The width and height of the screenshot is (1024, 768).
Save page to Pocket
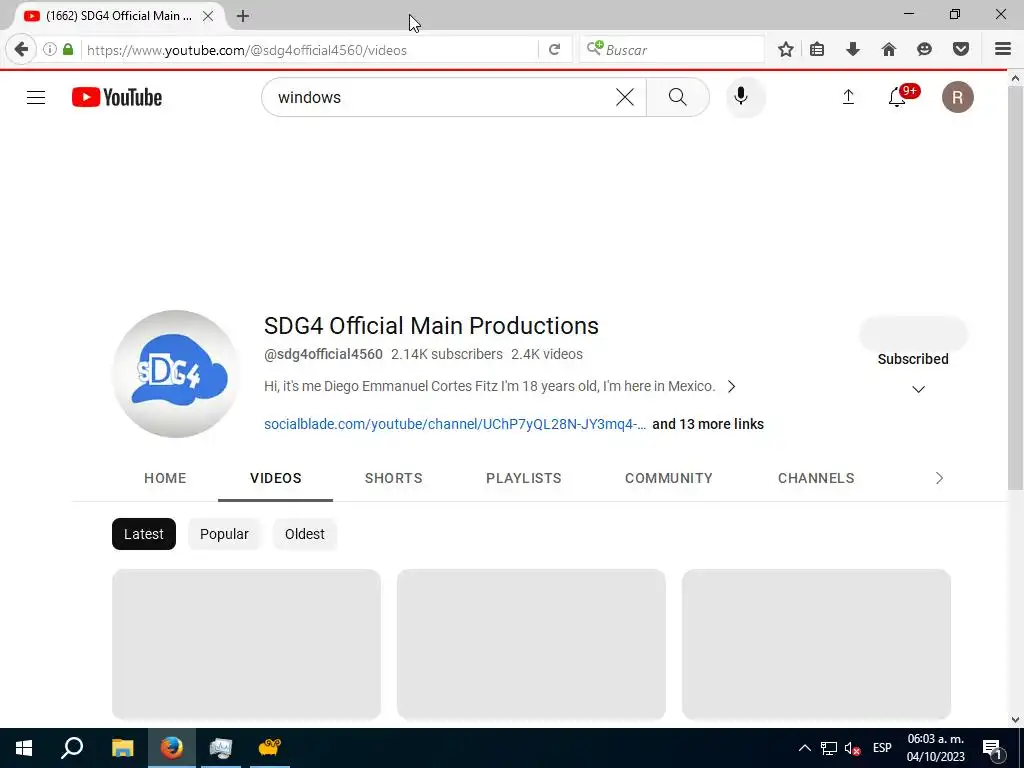[x=961, y=49]
